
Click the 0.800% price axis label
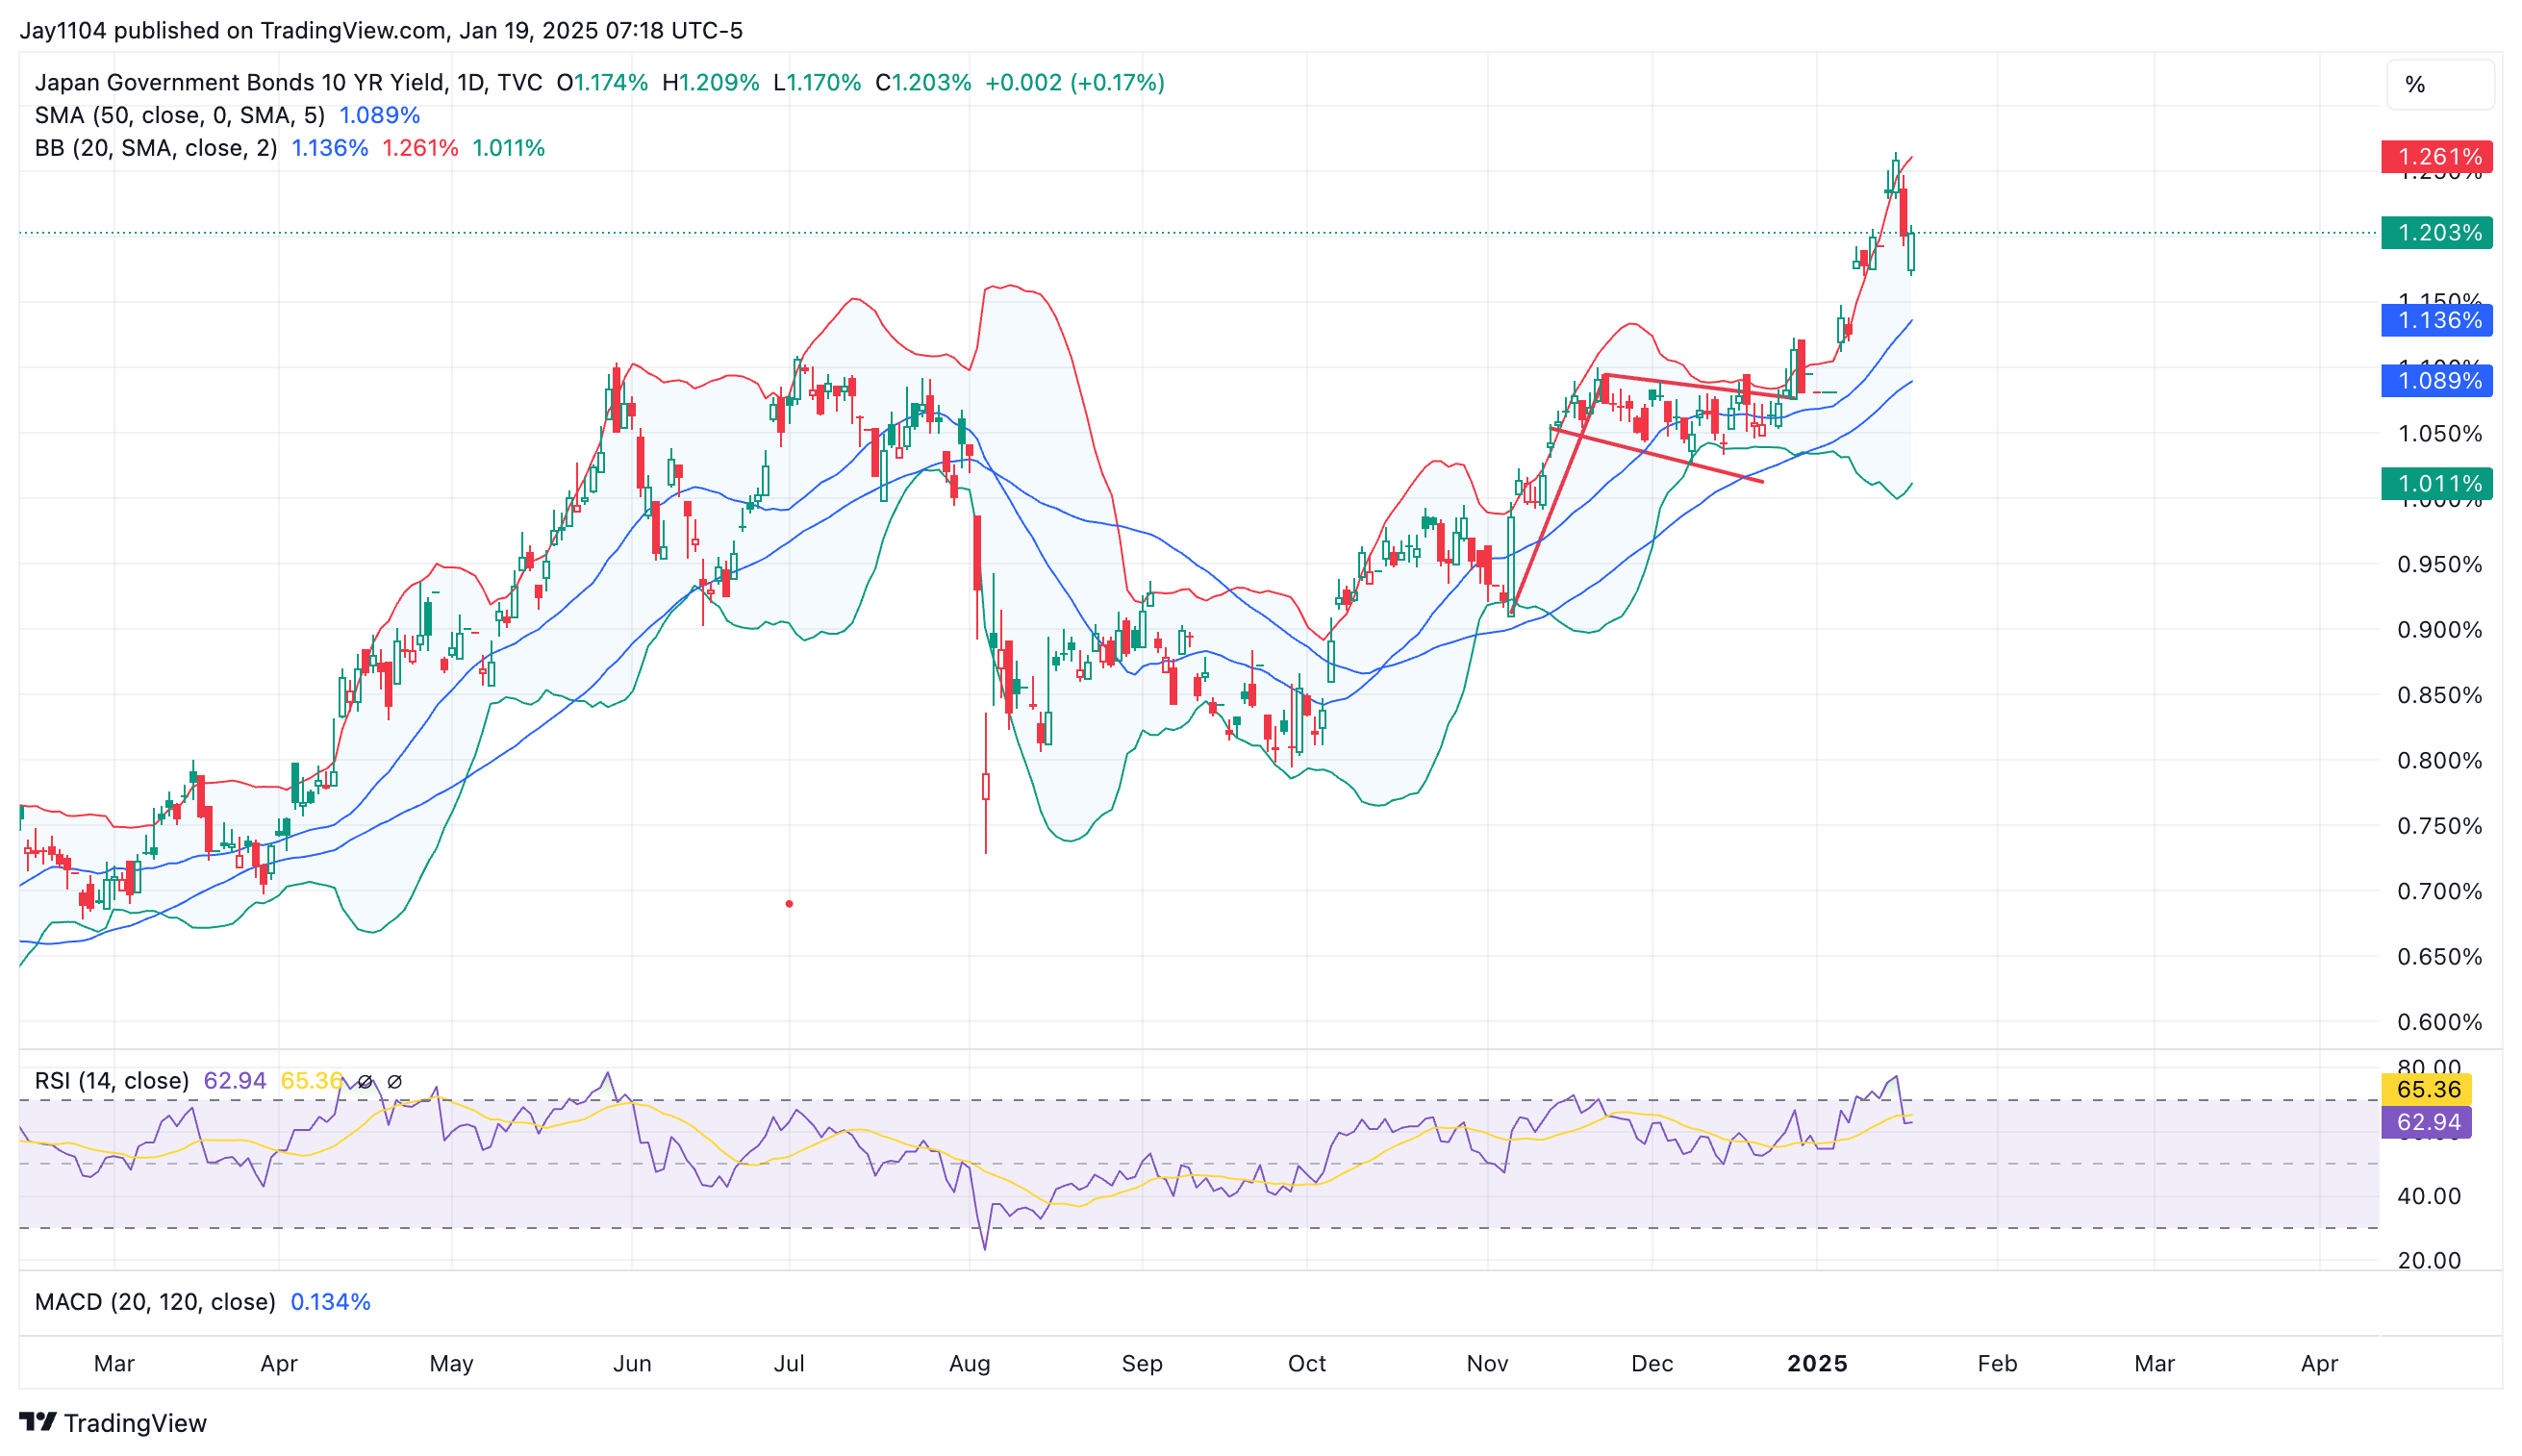(2439, 761)
